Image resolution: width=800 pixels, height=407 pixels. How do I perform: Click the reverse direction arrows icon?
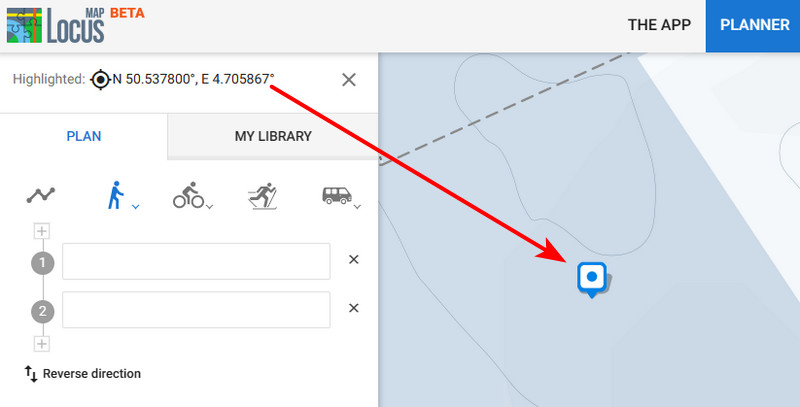[x=31, y=374]
